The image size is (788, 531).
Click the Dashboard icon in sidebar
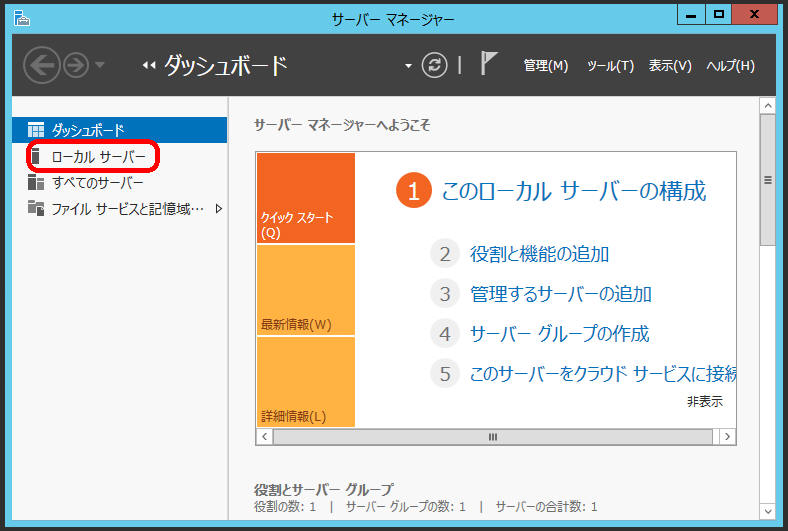click(36, 130)
